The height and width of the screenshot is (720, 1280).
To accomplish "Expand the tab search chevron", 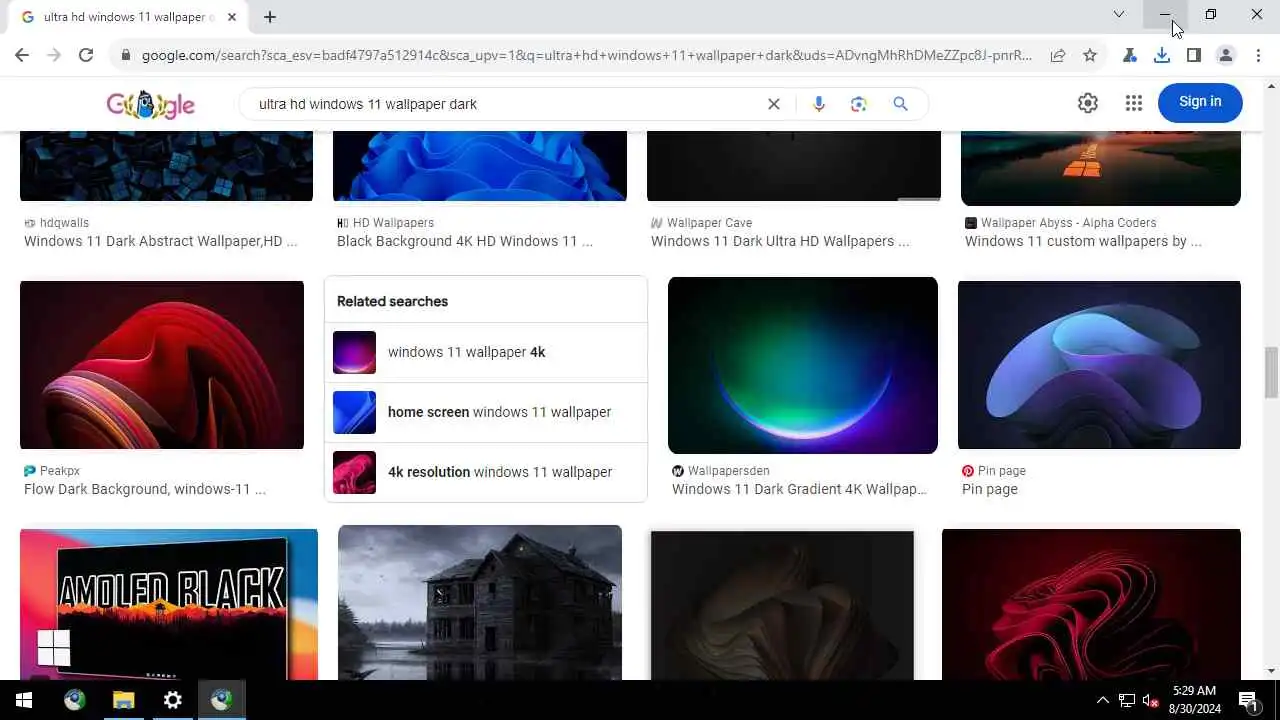I will pos(1118,14).
